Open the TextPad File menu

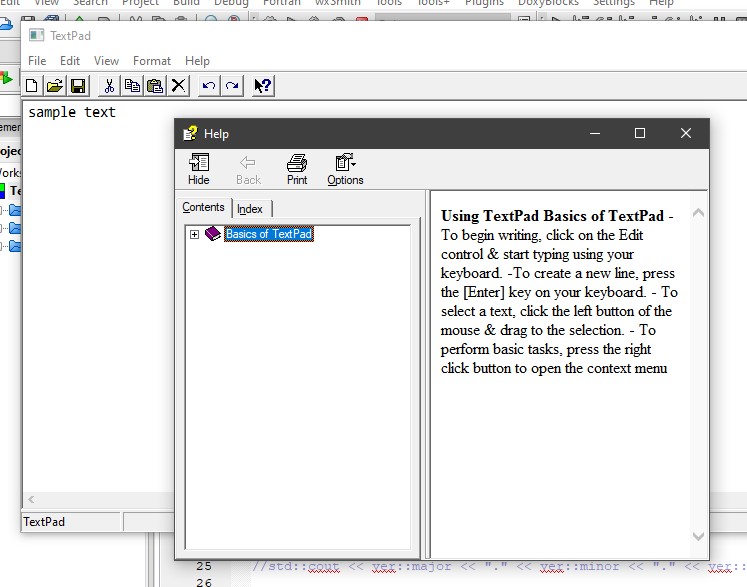click(x=37, y=61)
